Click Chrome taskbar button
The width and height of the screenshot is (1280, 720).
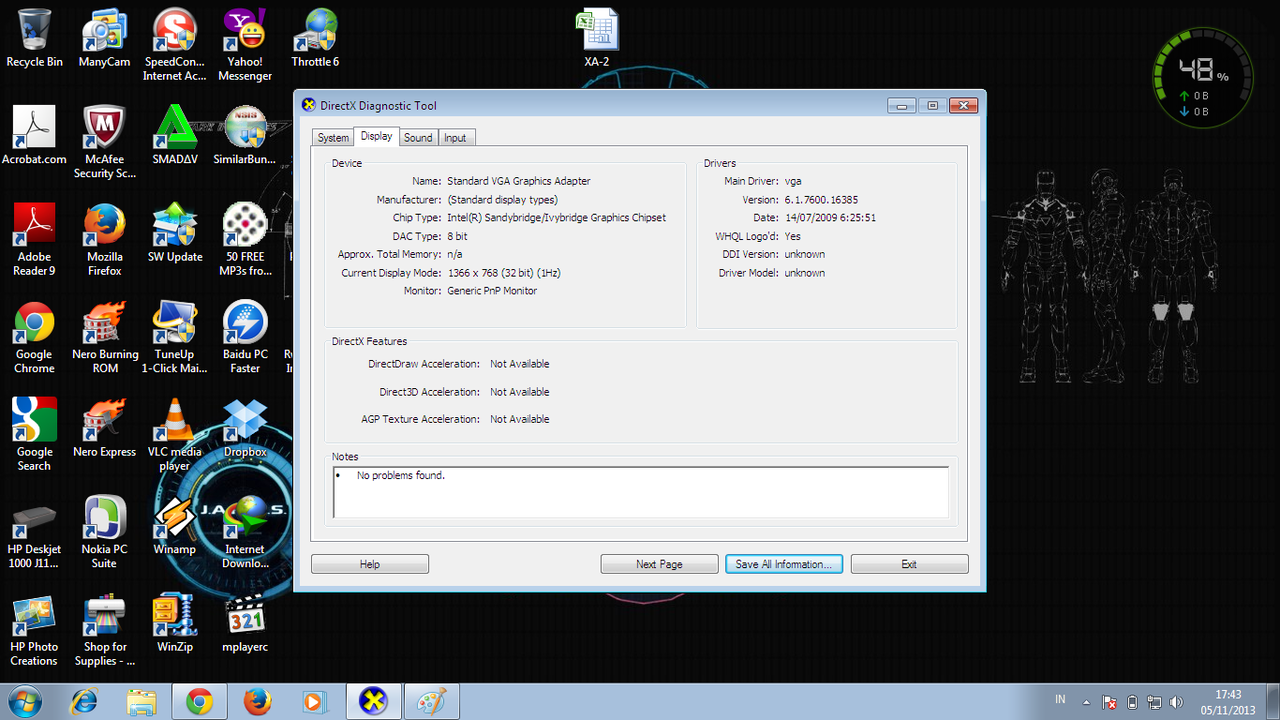click(x=199, y=702)
